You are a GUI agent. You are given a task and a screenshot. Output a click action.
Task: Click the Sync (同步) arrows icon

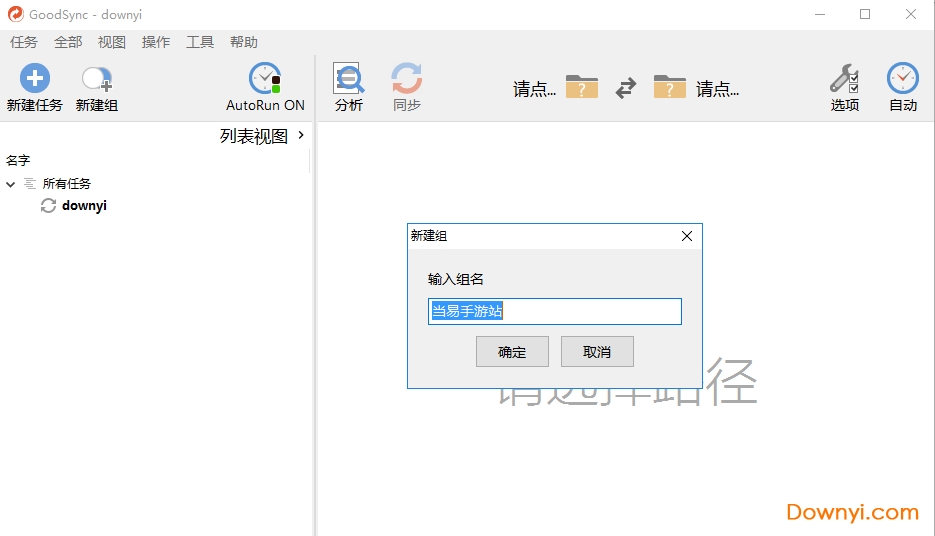pos(407,78)
